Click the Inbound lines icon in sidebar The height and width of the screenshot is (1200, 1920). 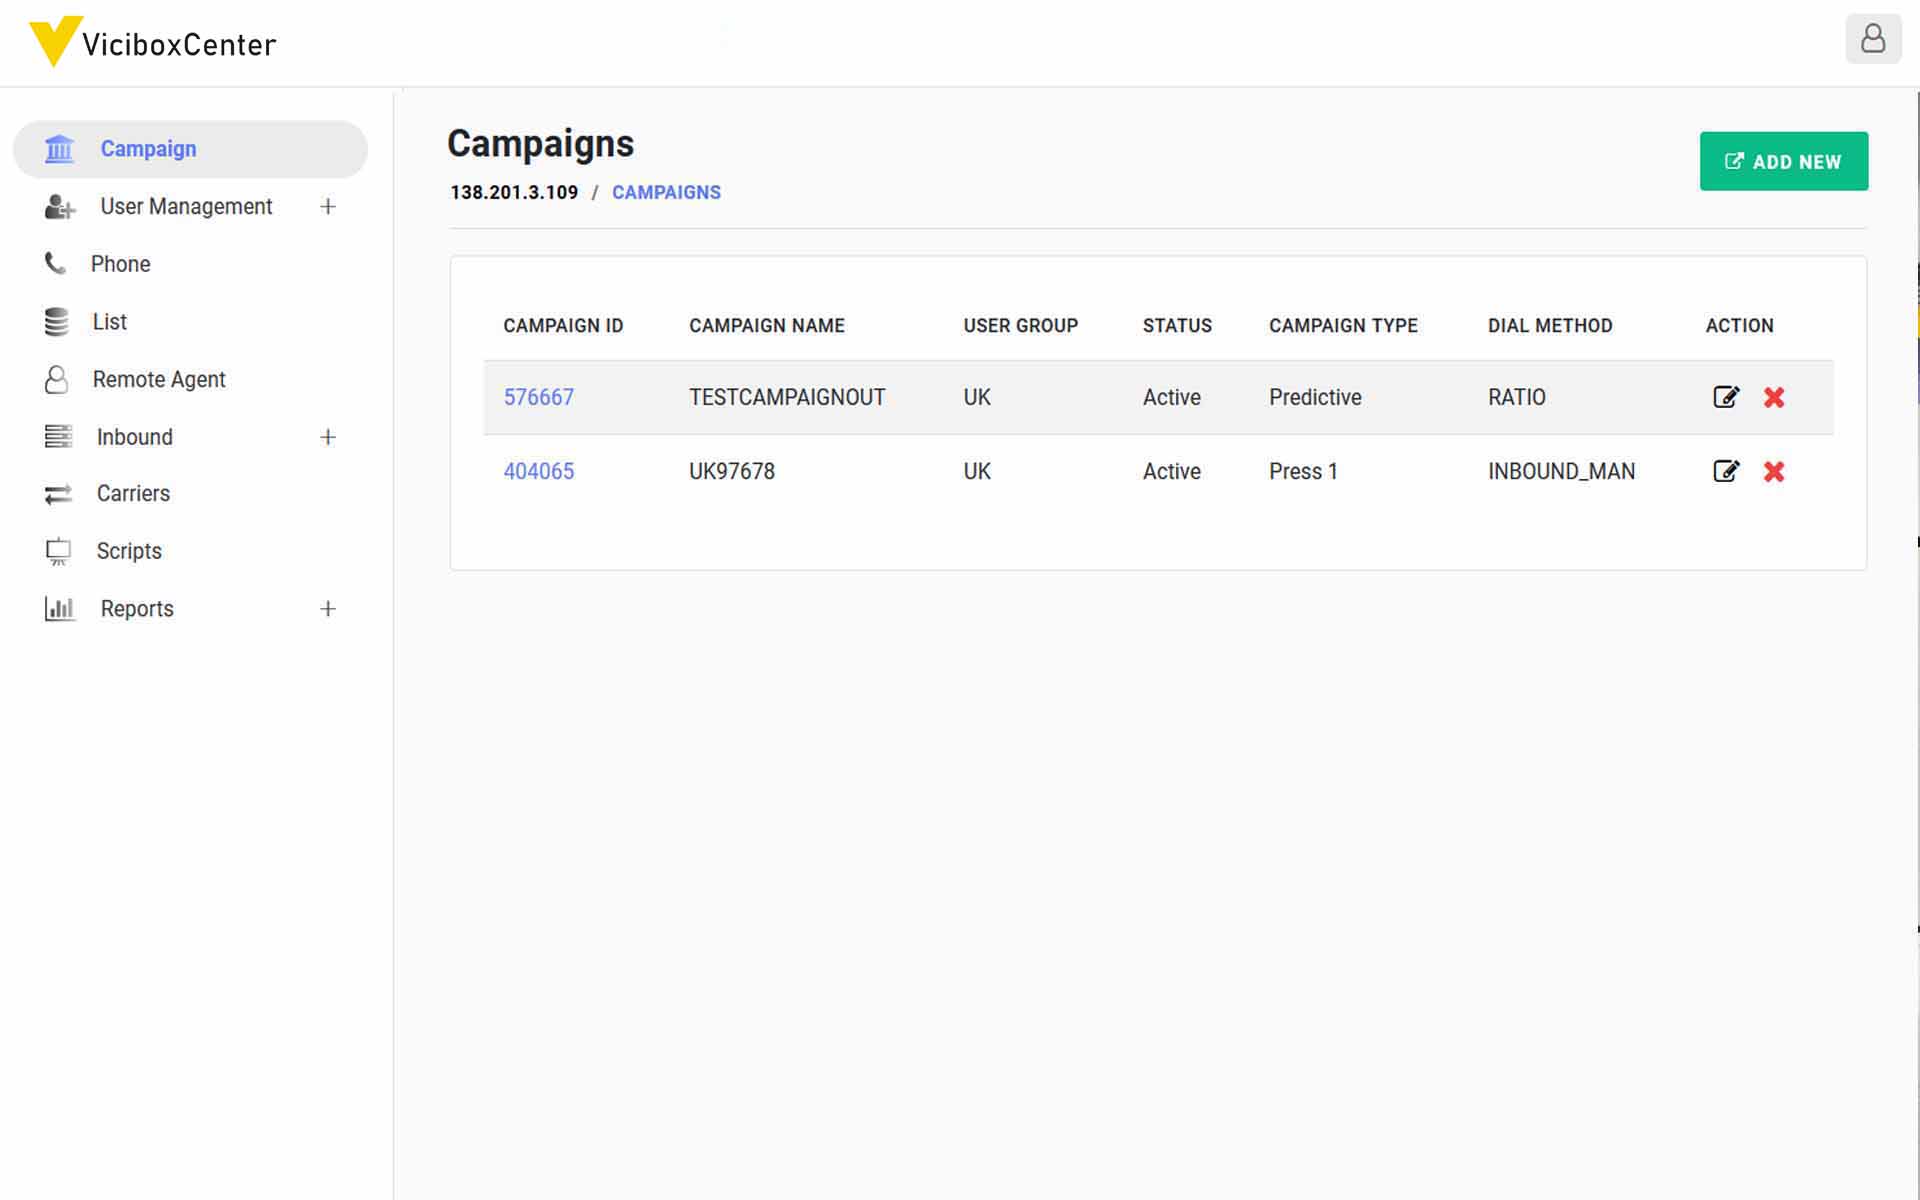coord(59,436)
